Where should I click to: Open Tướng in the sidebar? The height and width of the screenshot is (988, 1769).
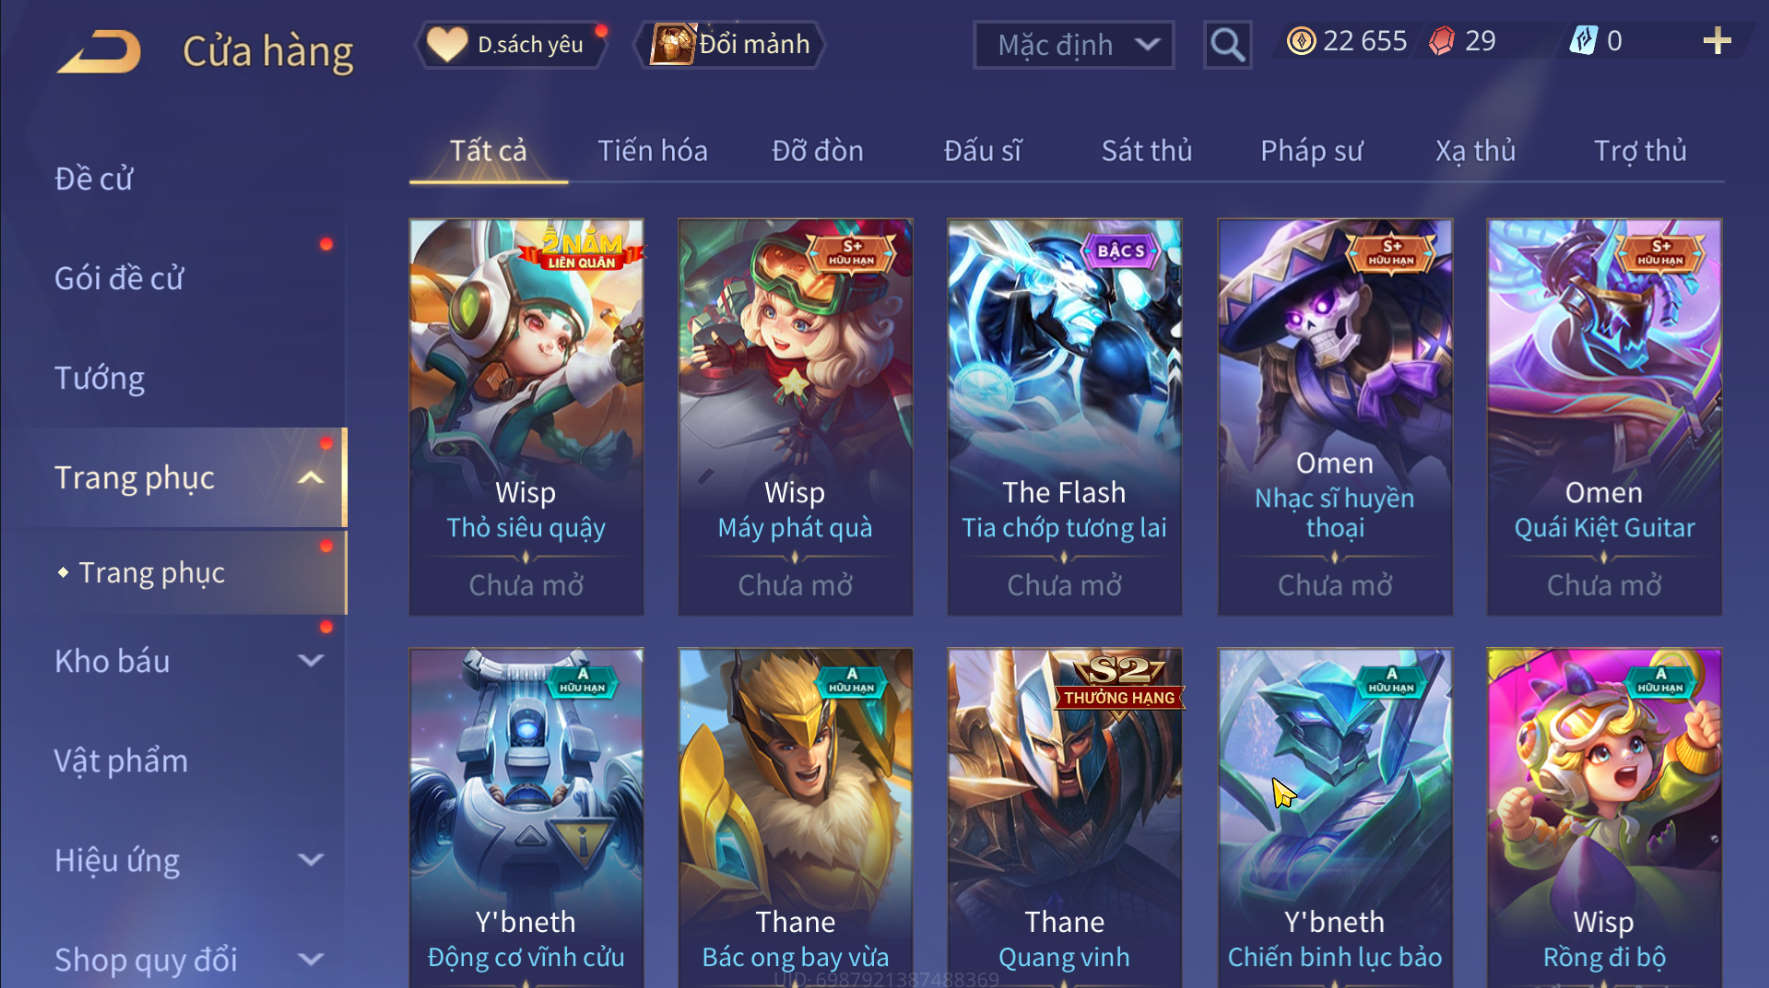100,378
